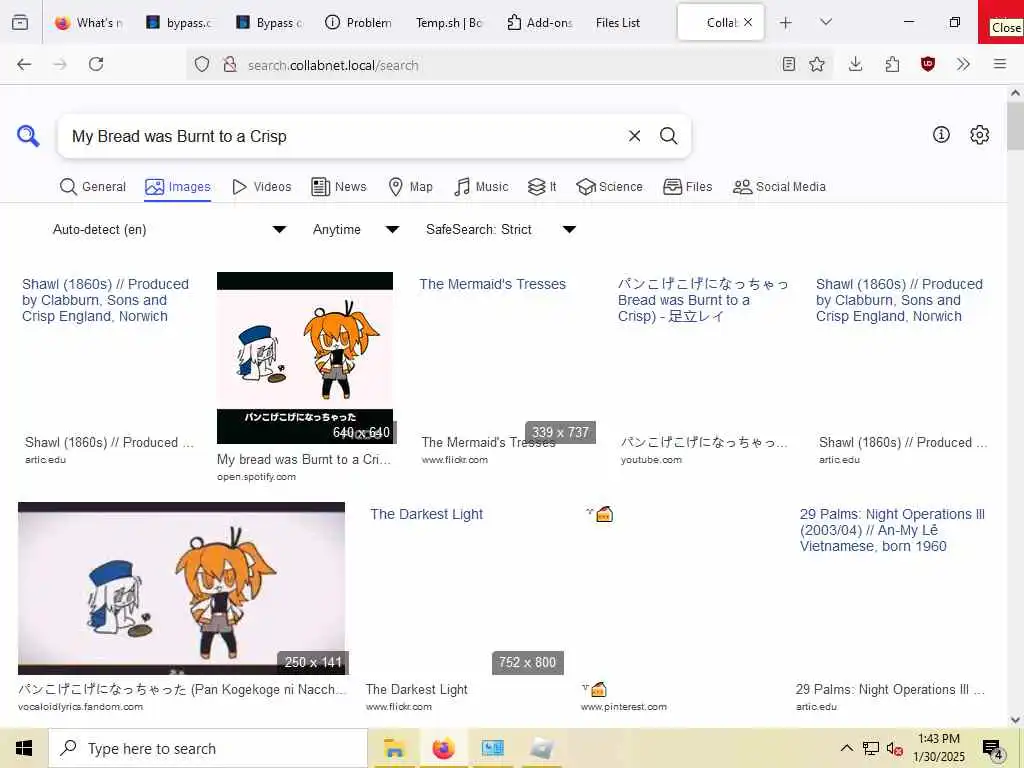1024x768 pixels.
Task: Click the Windows taskbar search box
Action: click(208, 748)
